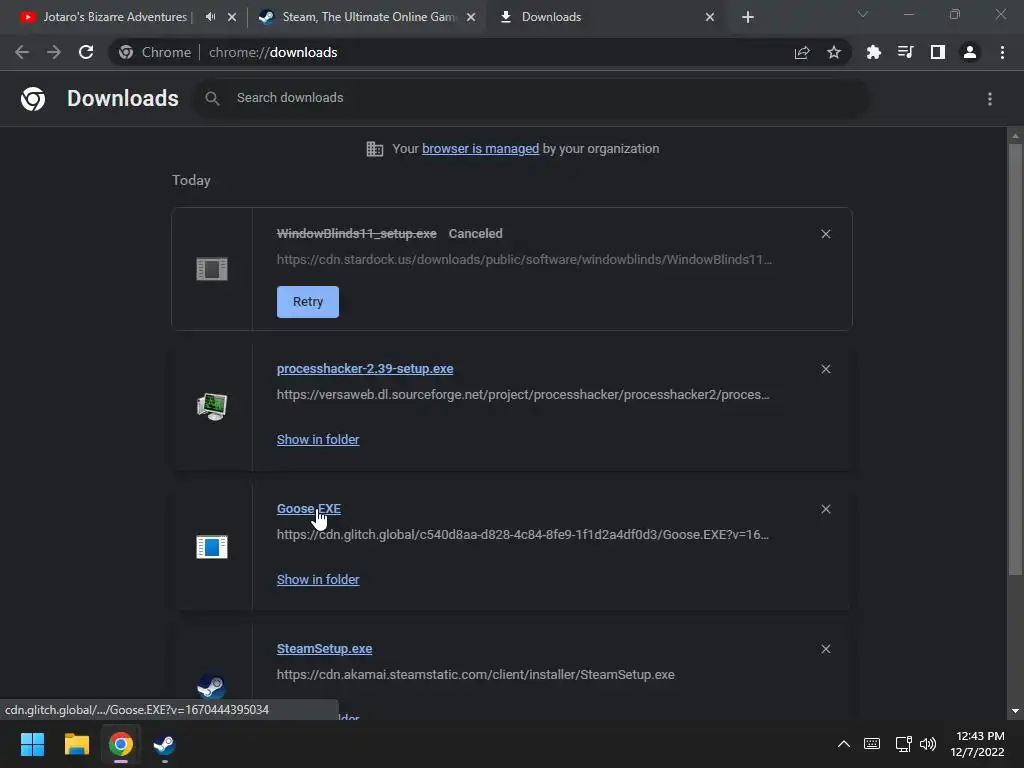Open the profile avatar icon
The width and height of the screenshot is (1024, 768).
(970, 52)
